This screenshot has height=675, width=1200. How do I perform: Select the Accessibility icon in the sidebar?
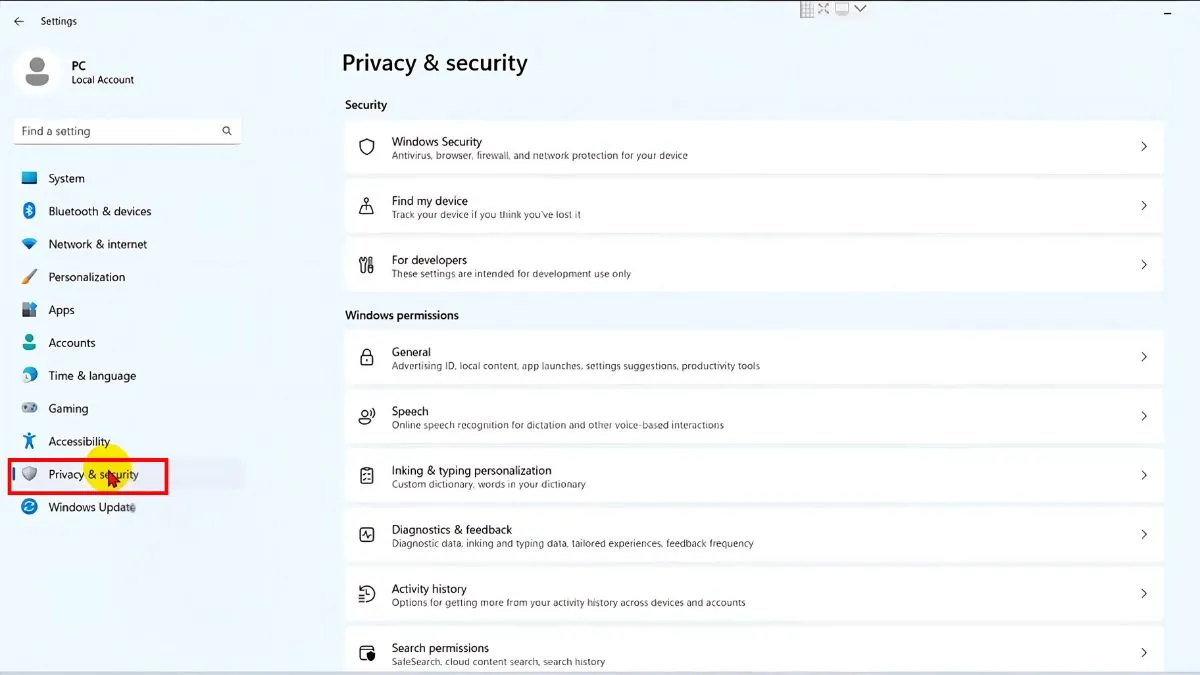(x=26, y=441)
